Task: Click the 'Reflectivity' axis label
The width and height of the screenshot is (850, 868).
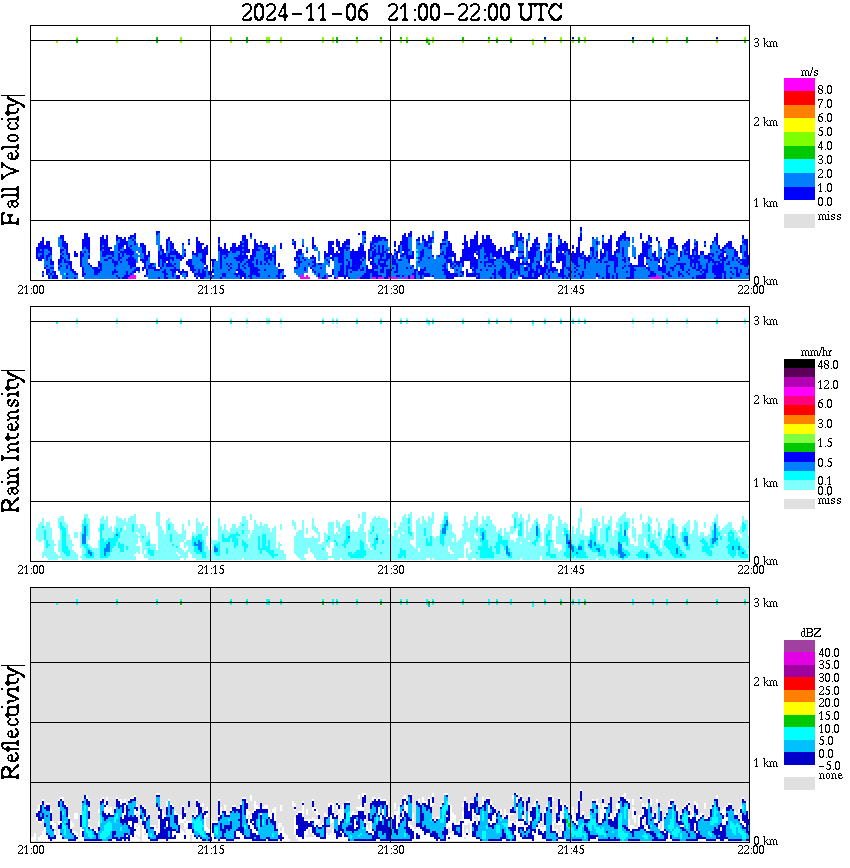Action: click(11, 722)
